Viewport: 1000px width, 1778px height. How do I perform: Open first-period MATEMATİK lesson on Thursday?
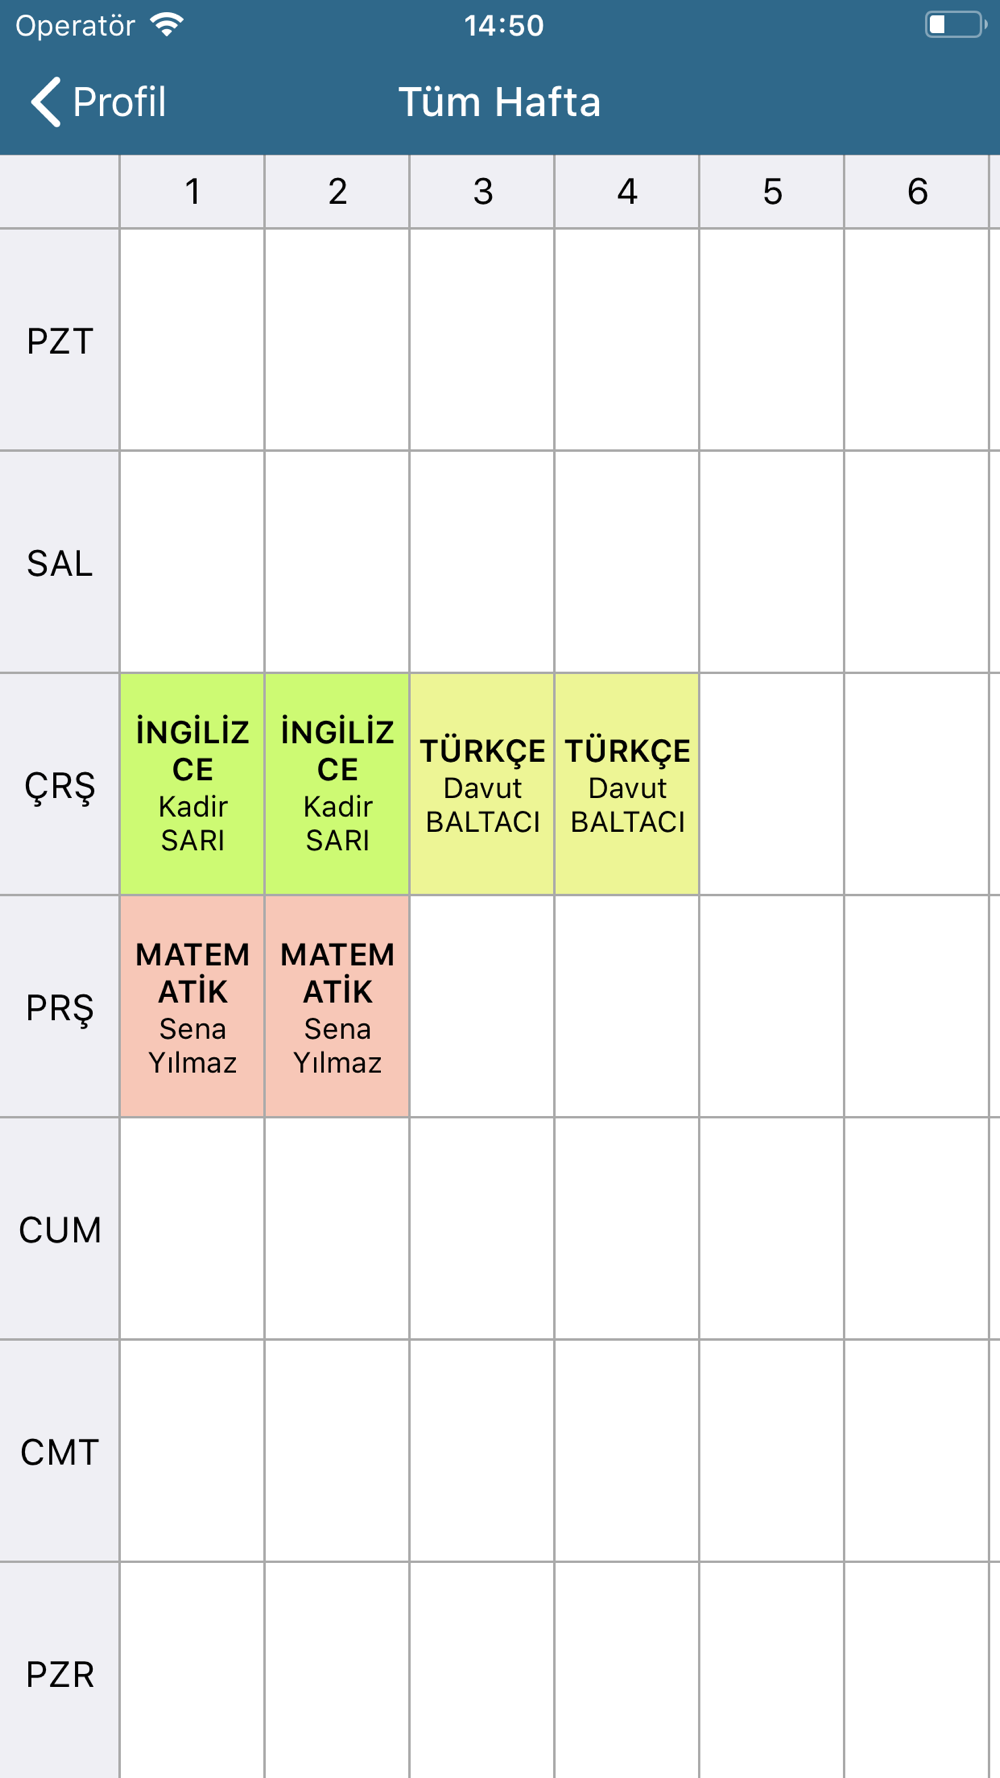pyautogui.click(x=192, y=1006)
